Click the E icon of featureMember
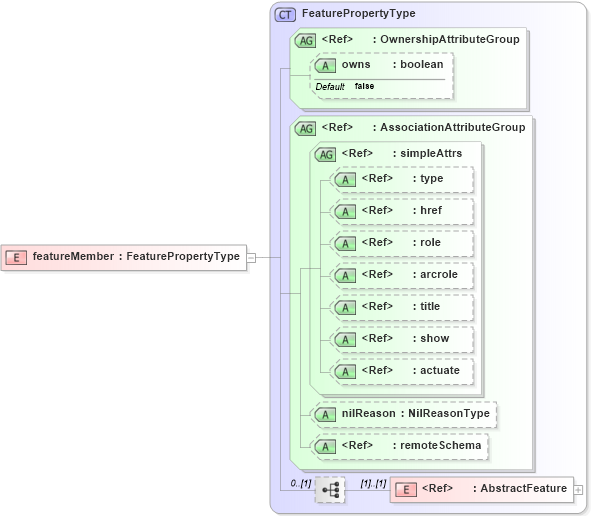592x516 pixels. pos(16,258)
